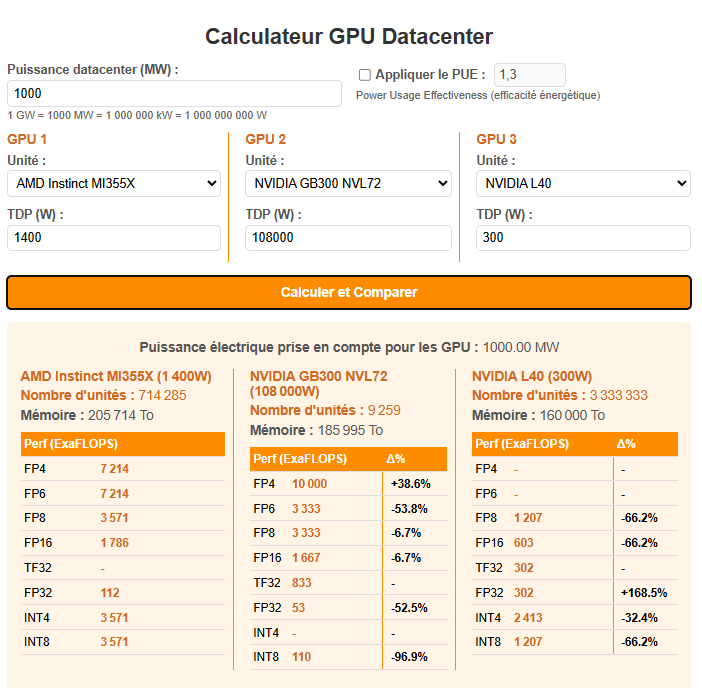Open the GPU 1 unit dropdown
The image size is (702, 688).
pyautogui.click(x=114, y=183)
